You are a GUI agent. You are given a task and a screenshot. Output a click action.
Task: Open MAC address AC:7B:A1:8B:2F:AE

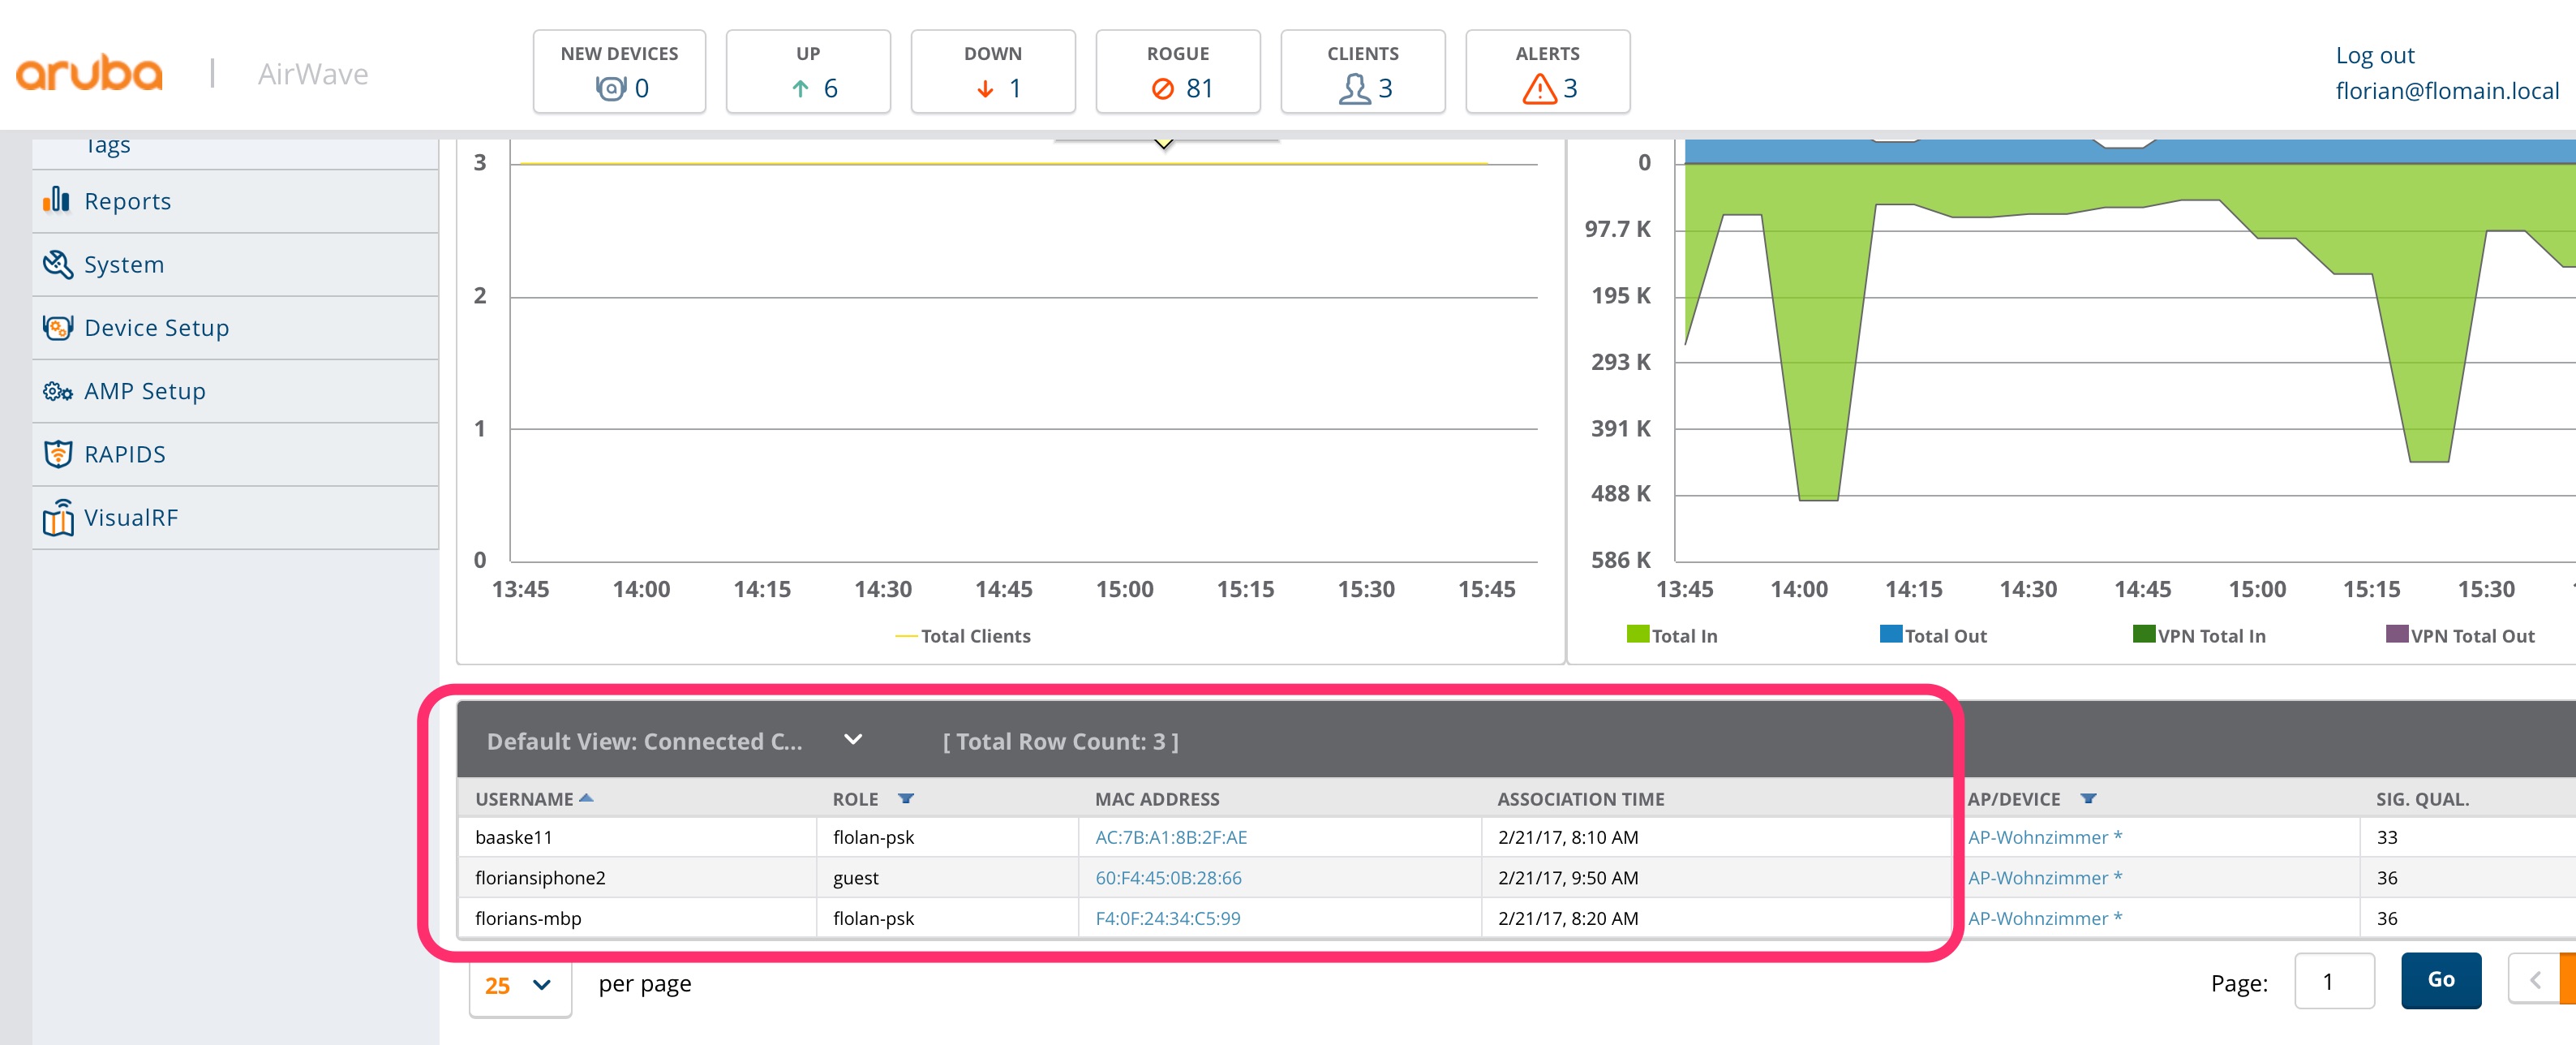(x=1170, y=837)
